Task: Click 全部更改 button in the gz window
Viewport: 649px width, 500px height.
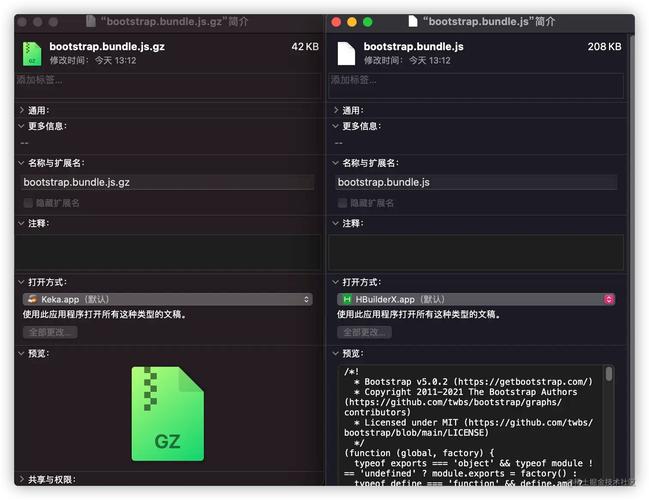Action: pos(50,332)
